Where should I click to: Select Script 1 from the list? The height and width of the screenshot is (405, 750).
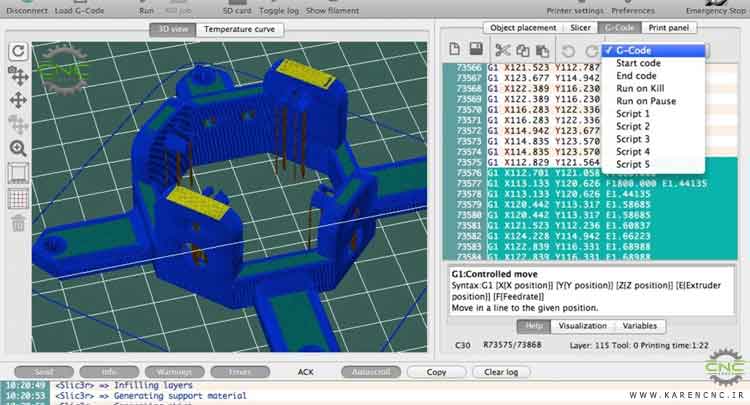653,114
